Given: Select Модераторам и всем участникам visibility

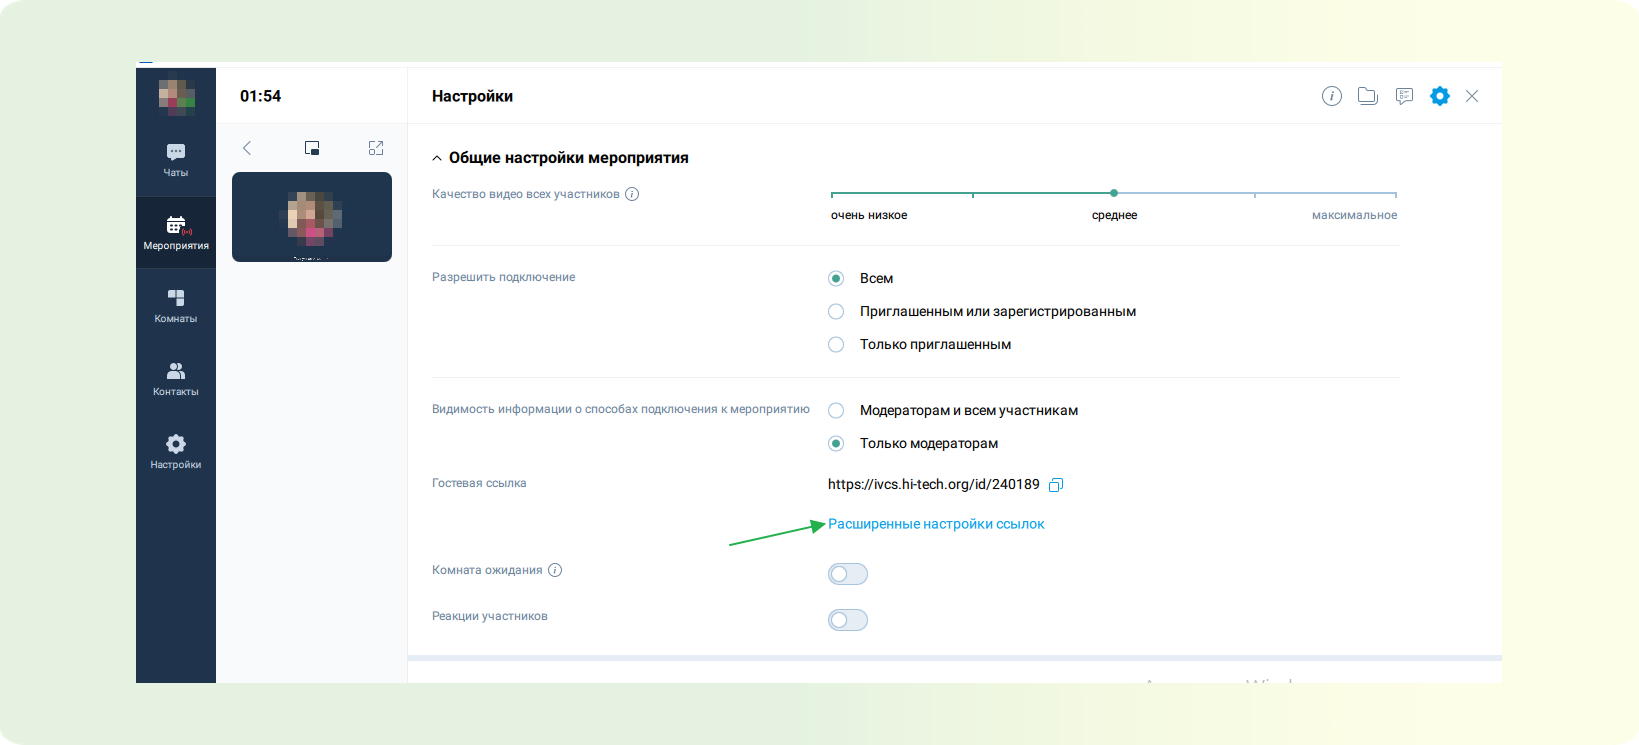Looking at the screenshot, I should click(836, 410).
